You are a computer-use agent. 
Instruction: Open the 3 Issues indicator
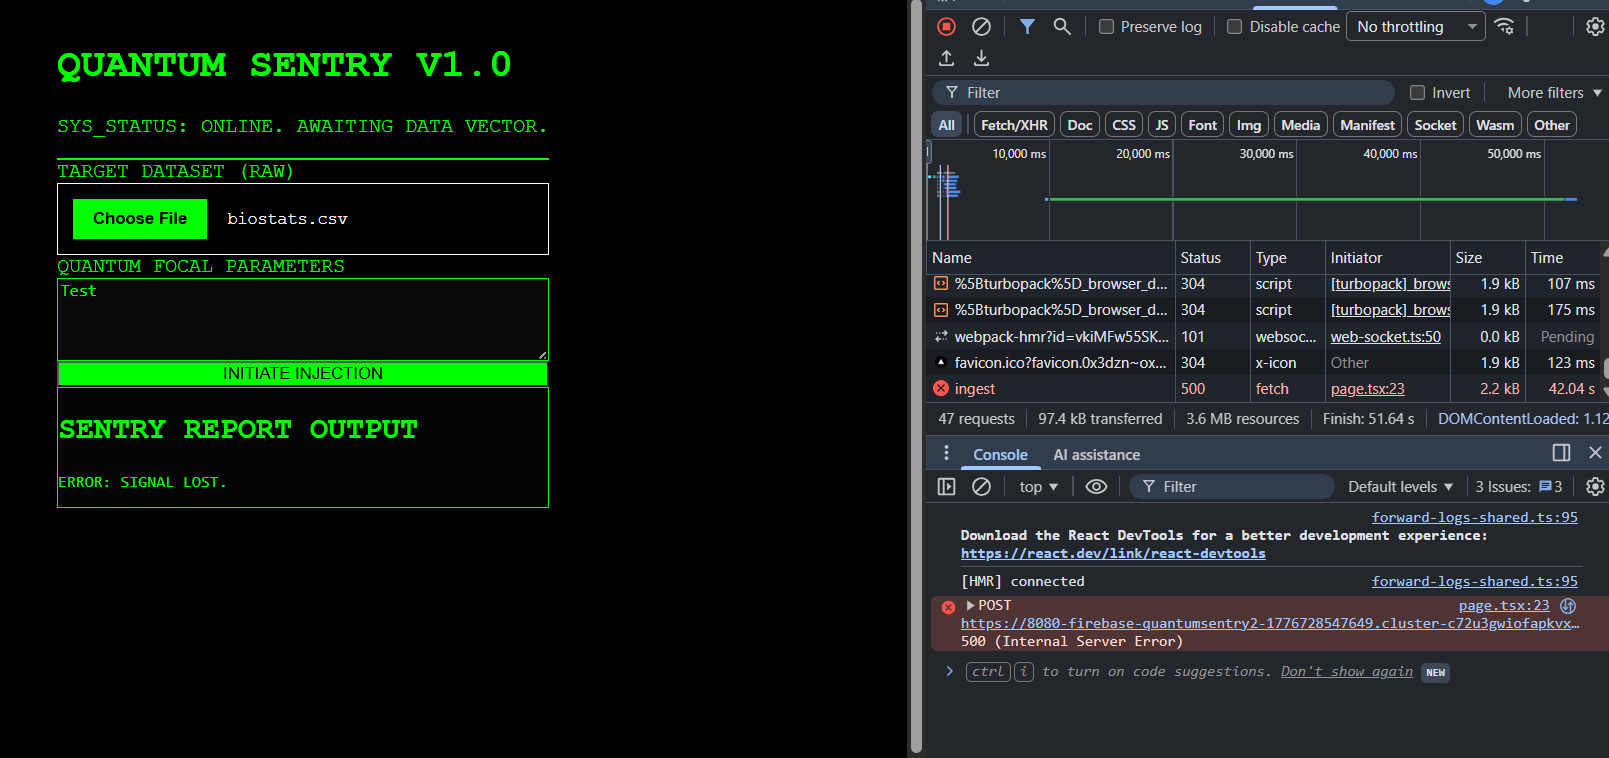point(1519,487)
